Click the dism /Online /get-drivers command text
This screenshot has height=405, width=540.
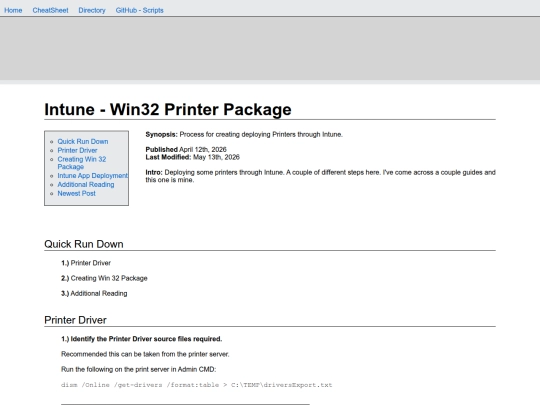point(196,385)
